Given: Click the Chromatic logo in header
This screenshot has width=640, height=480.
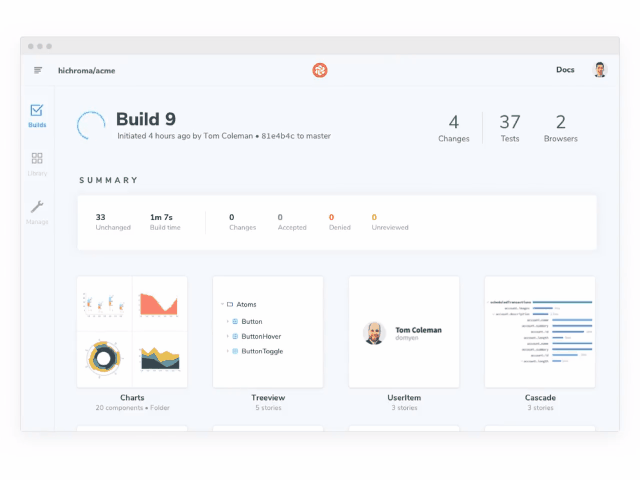Looking at the screenshot, I should 320,70.
